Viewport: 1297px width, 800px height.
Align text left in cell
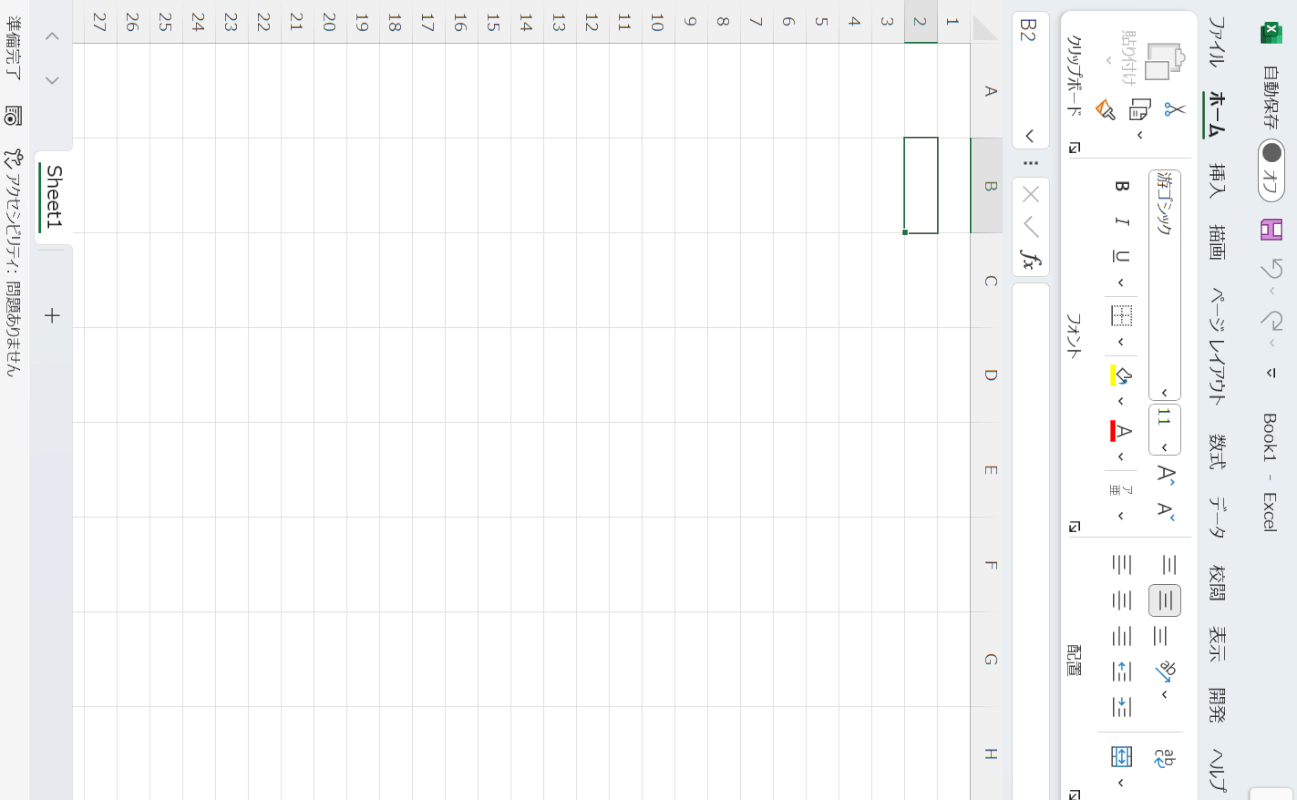point(1121,565)
